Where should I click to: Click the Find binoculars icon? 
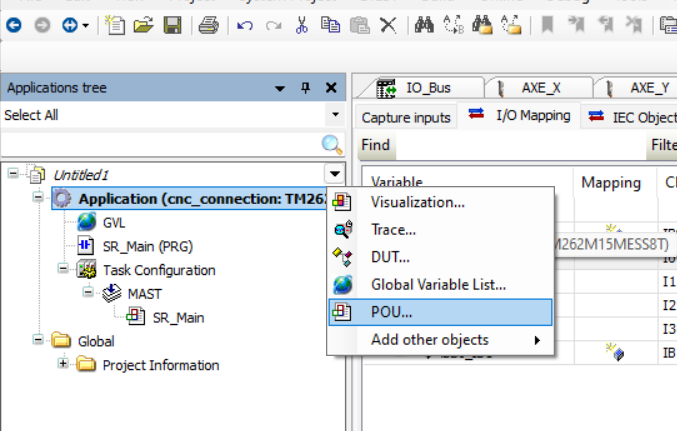[x=424, y=25]
